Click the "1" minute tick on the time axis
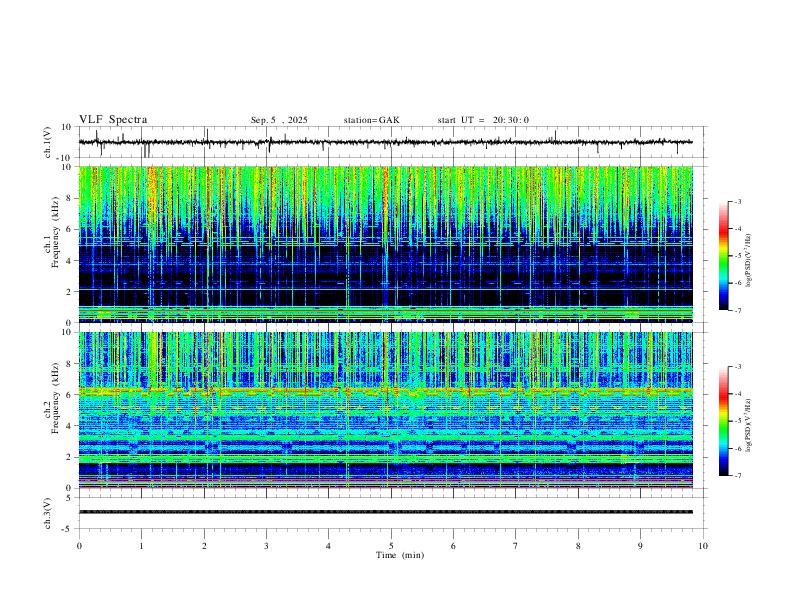Viewport: 792px width, 612px height. click(x=141, y=546)
